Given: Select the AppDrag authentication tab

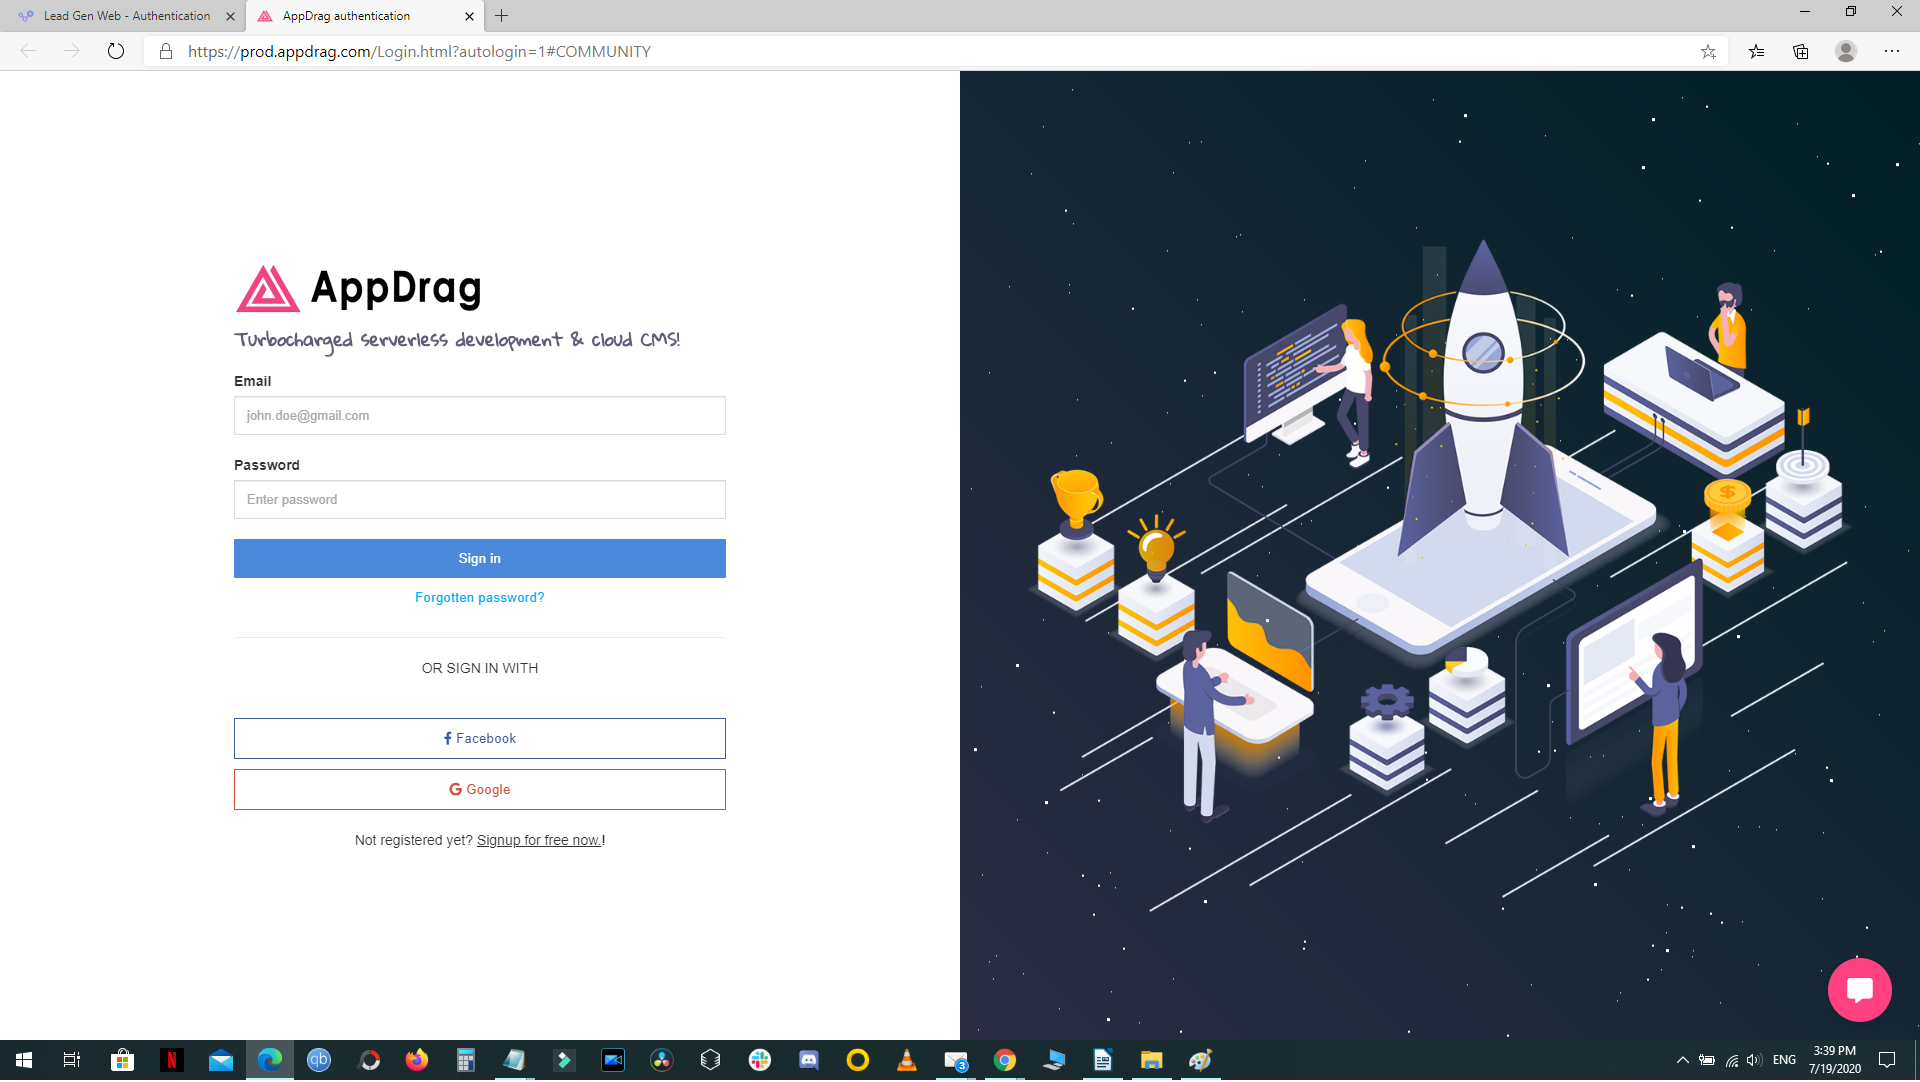Looking at the screenshot, I should (346, 16).
